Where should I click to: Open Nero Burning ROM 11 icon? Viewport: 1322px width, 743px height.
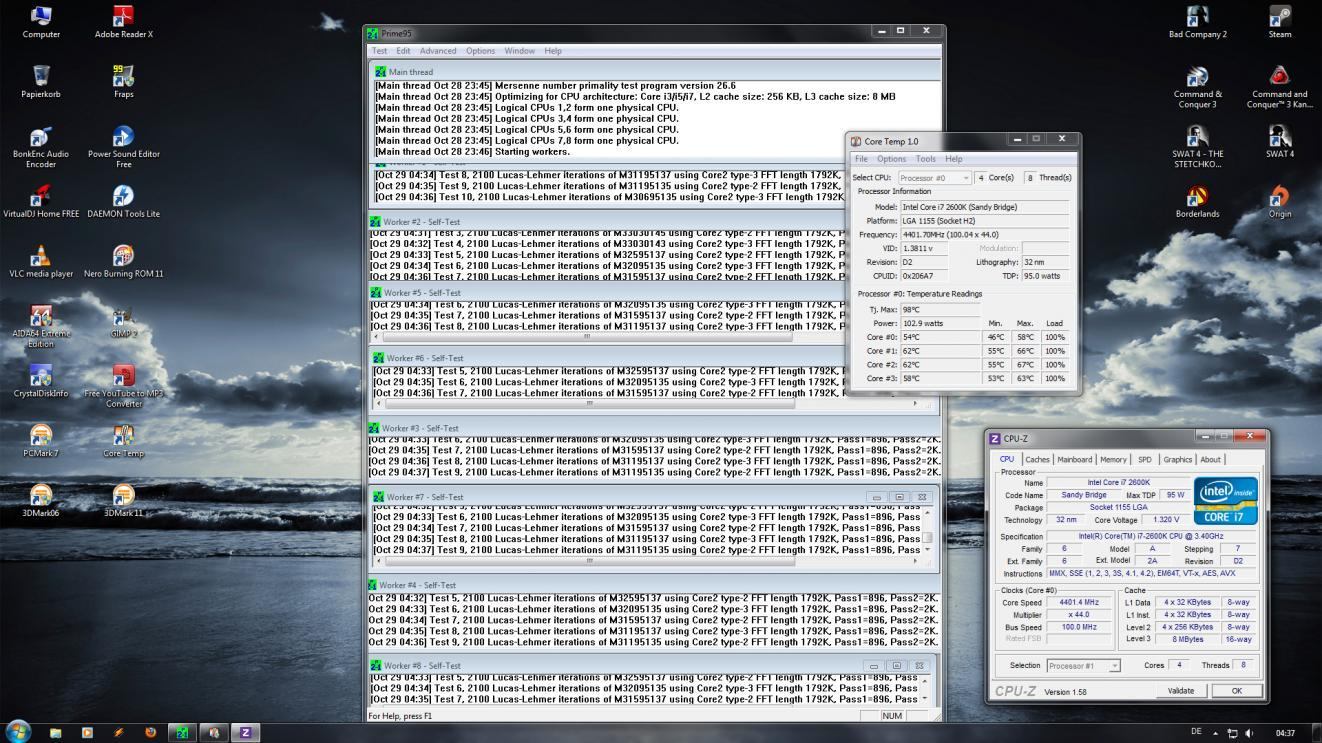click(x=123, y=261)
